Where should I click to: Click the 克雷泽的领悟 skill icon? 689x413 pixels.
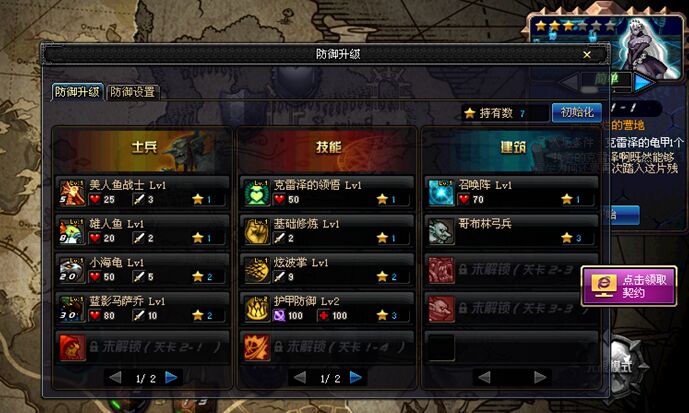(257, 192)
